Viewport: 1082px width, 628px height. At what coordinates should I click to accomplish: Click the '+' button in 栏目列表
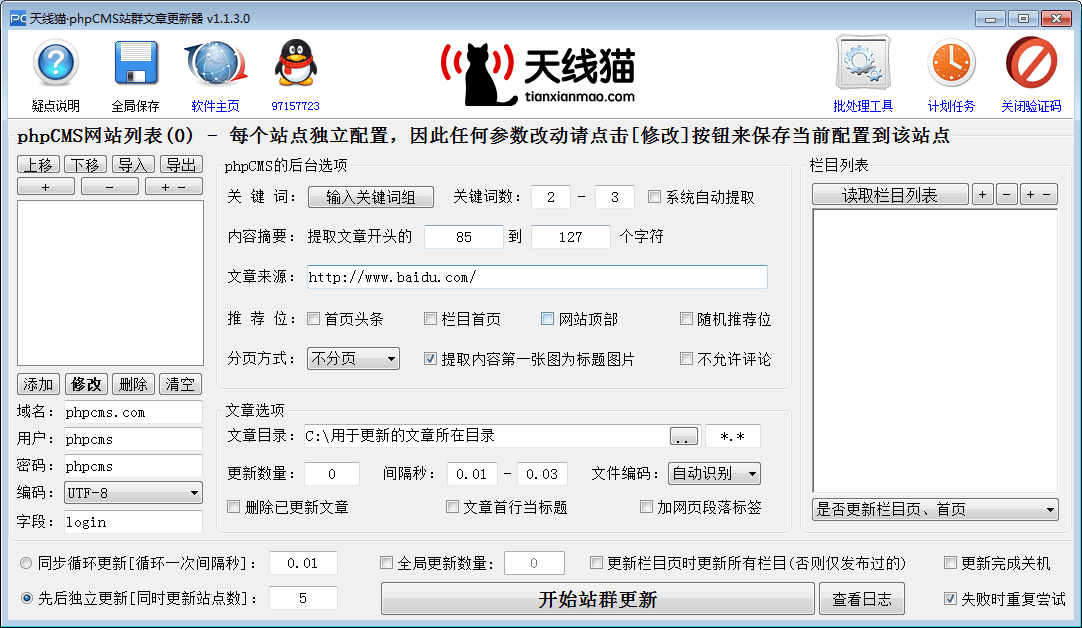[x=983, y=195]
